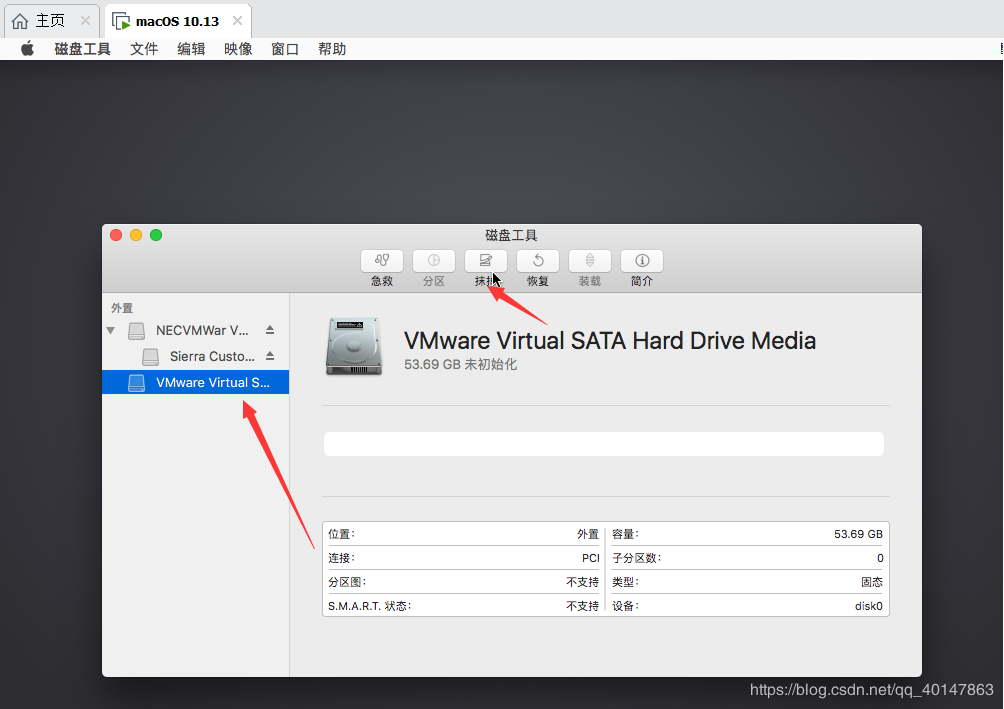The height and width of the screenshot is (709, 1004).
Task: Open the 文件 menu
Action: 144,49
